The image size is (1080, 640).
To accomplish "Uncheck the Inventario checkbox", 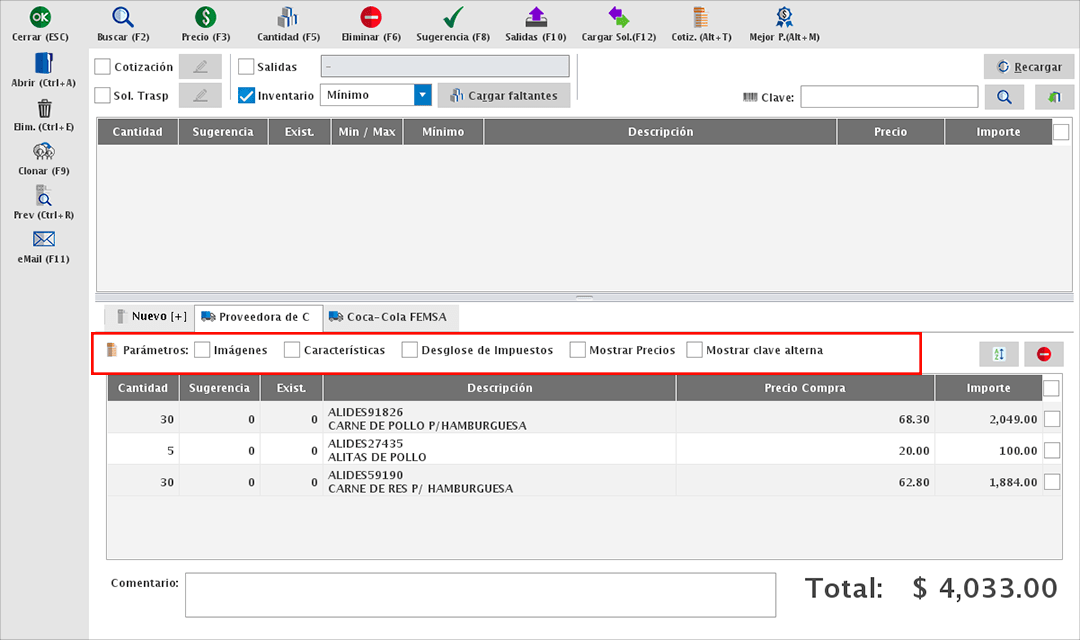I will [x=247, y=95].
